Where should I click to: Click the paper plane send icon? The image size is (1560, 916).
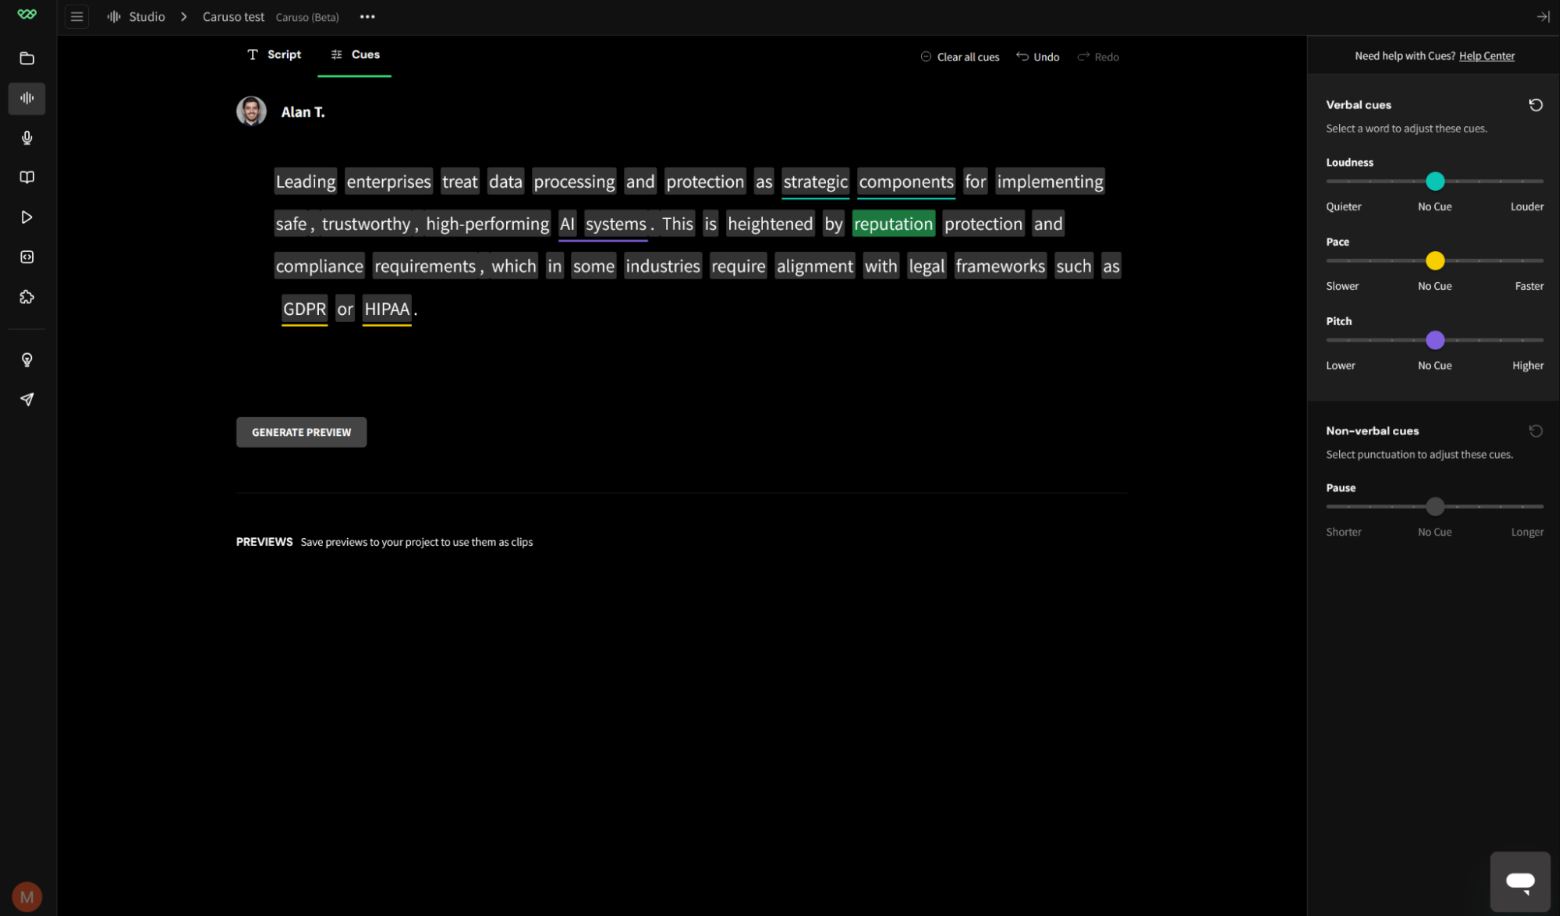coord(27,400)
